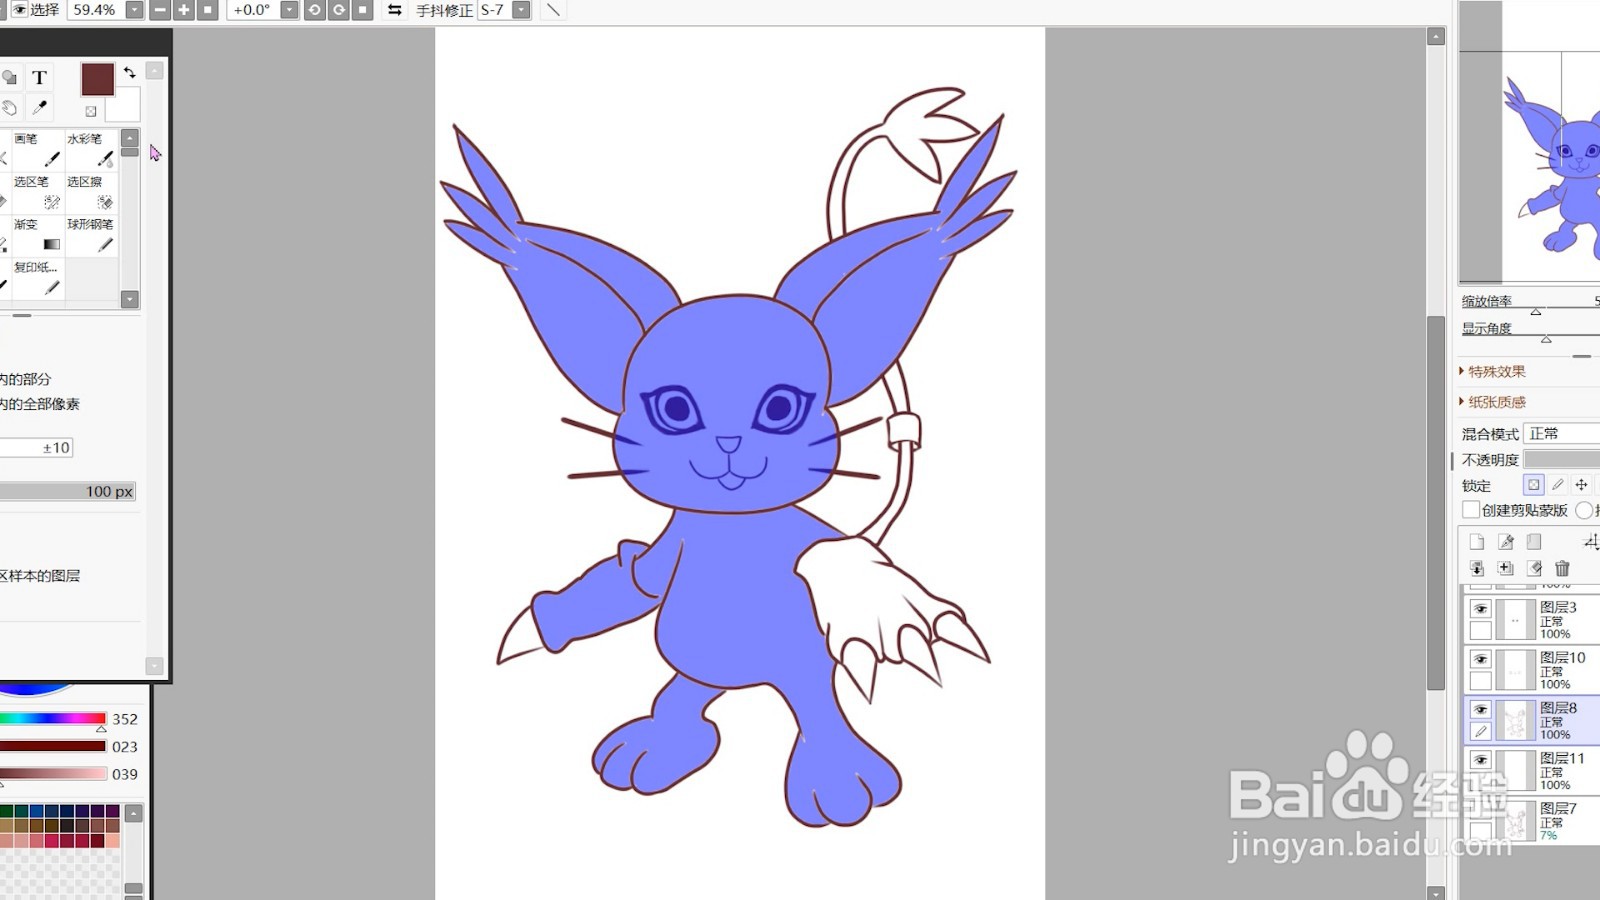Click the navigator preview thumbnail
1600x900 pixels.
[1530, 142]
